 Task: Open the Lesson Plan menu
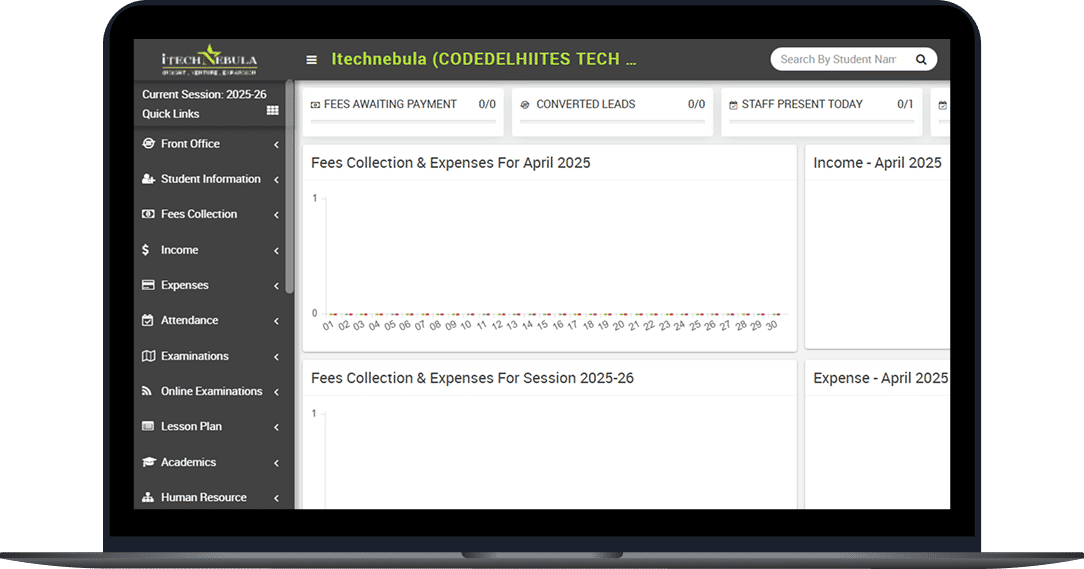click(x=210, y=427)
